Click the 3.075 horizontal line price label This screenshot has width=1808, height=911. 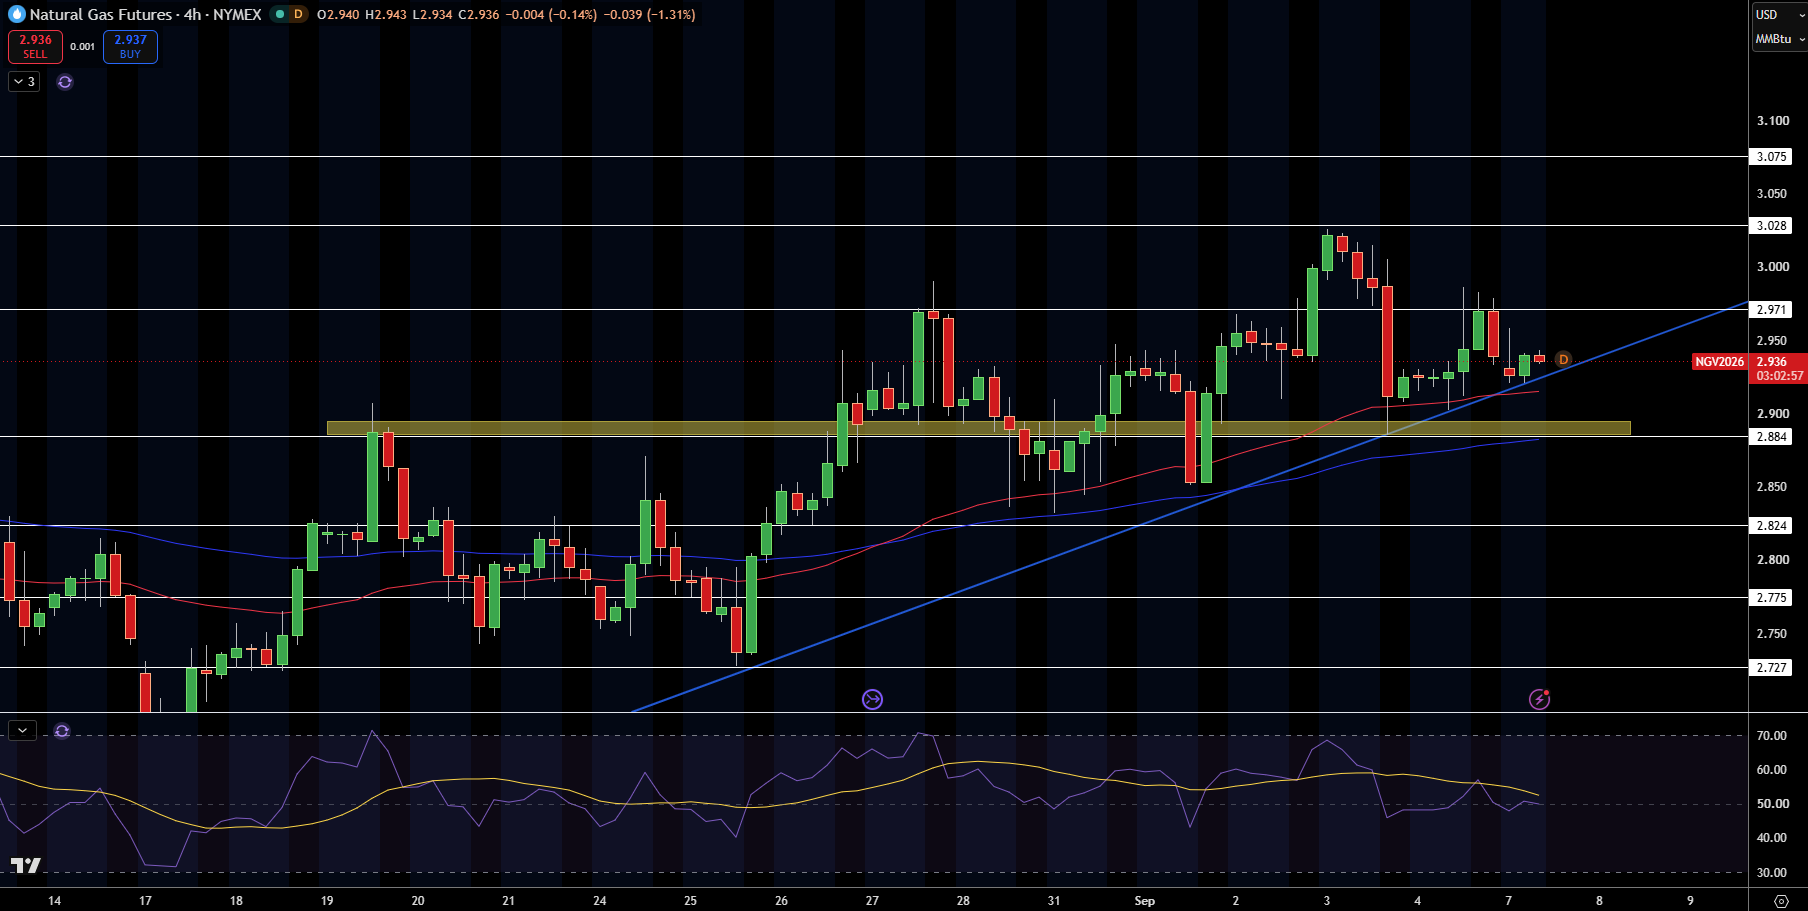pyautogui.click(x=1771, y=157)
